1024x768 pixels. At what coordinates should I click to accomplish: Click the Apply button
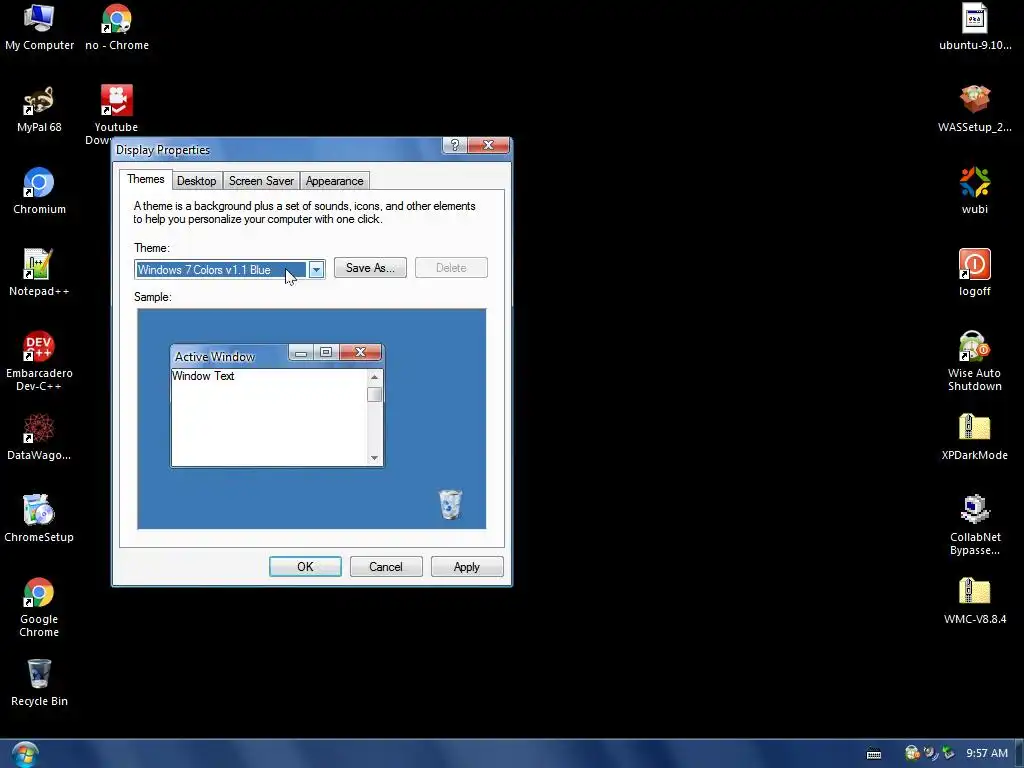(467, 567)
